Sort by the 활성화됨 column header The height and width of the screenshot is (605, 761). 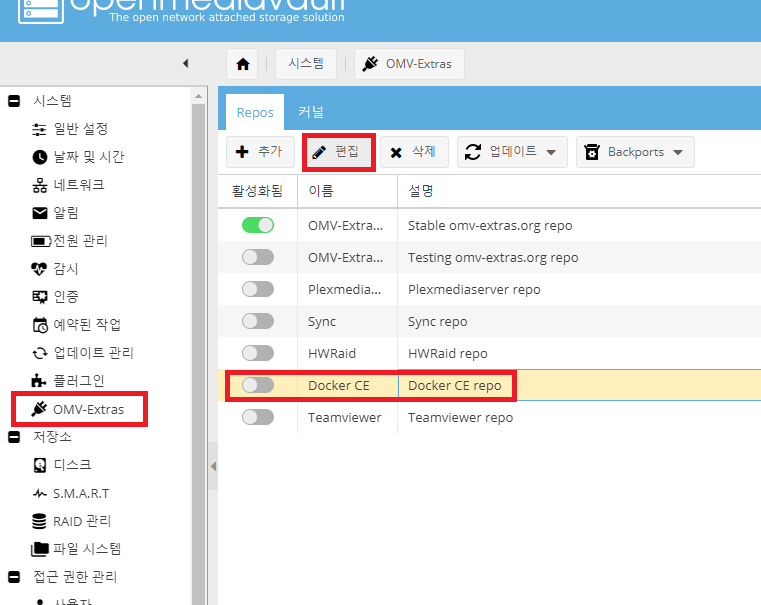257,191
